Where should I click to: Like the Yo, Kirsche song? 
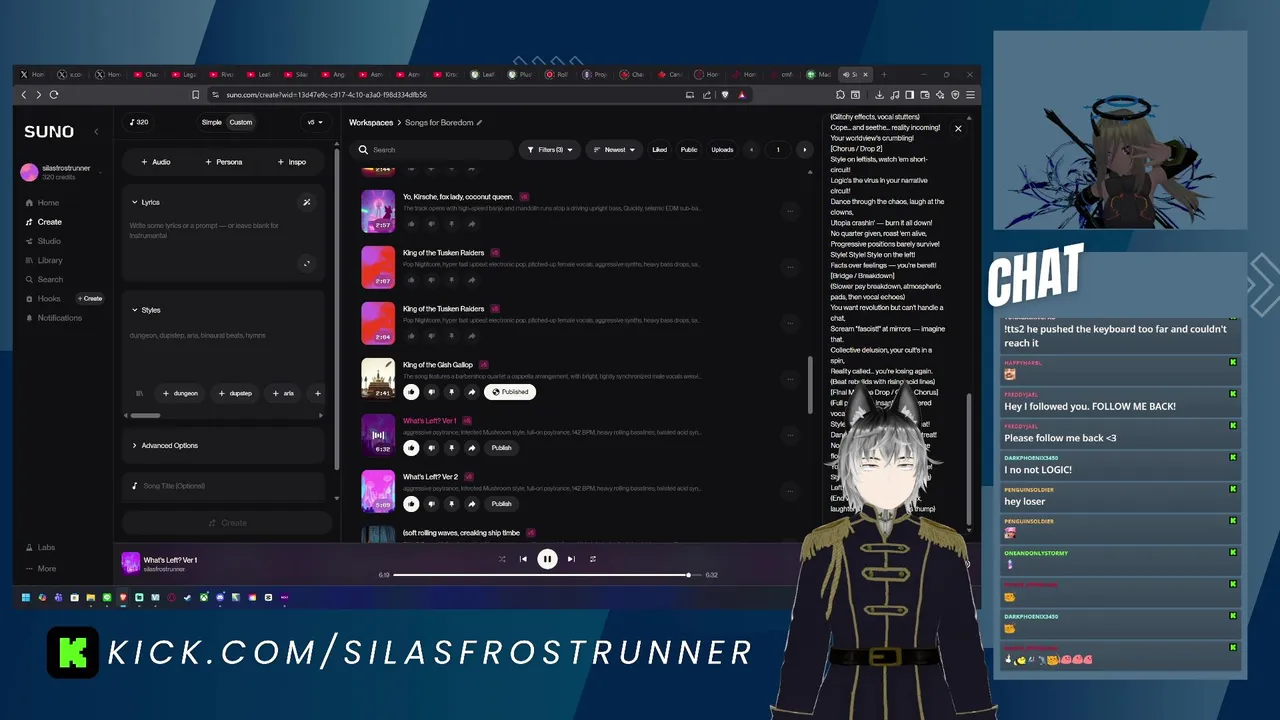coord(411,224)
